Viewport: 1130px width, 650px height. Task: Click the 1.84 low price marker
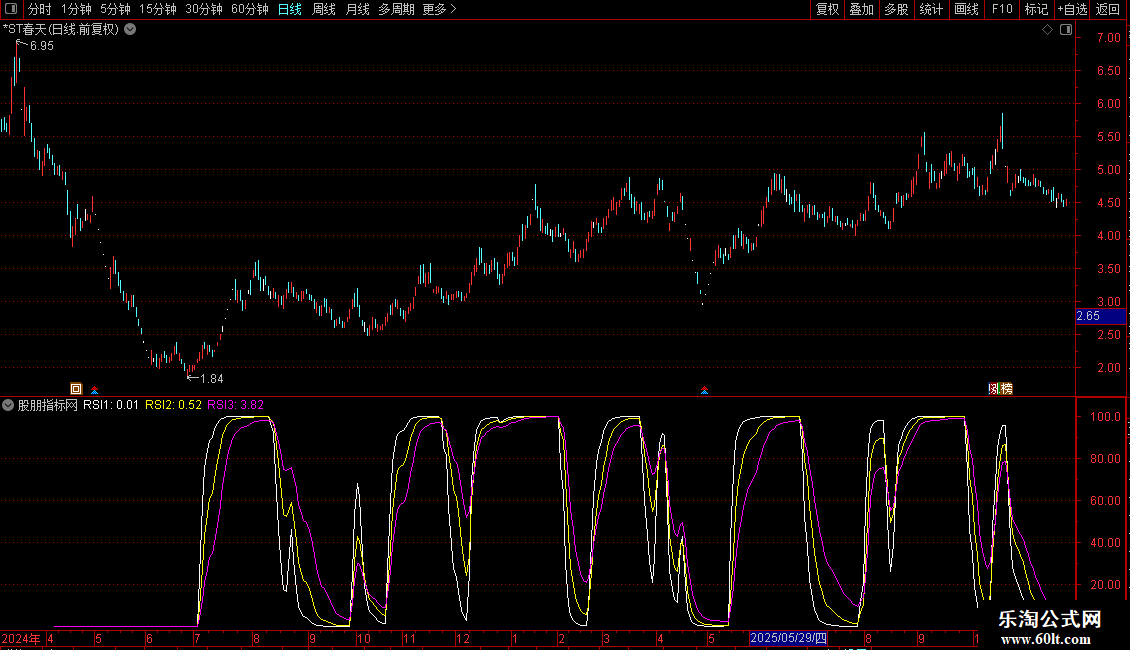point(210,378)
